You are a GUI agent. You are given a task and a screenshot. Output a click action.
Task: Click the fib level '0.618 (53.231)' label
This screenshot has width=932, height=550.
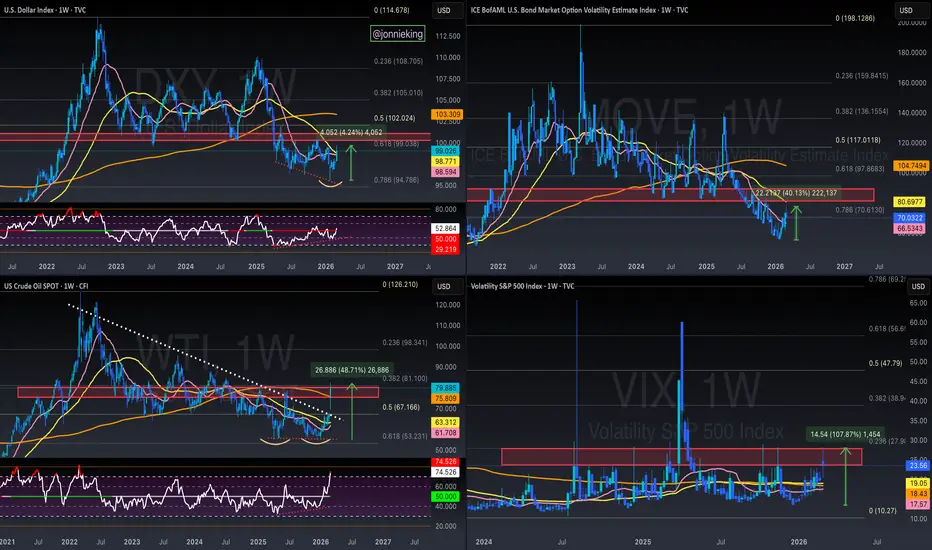[x=405, y=436]
